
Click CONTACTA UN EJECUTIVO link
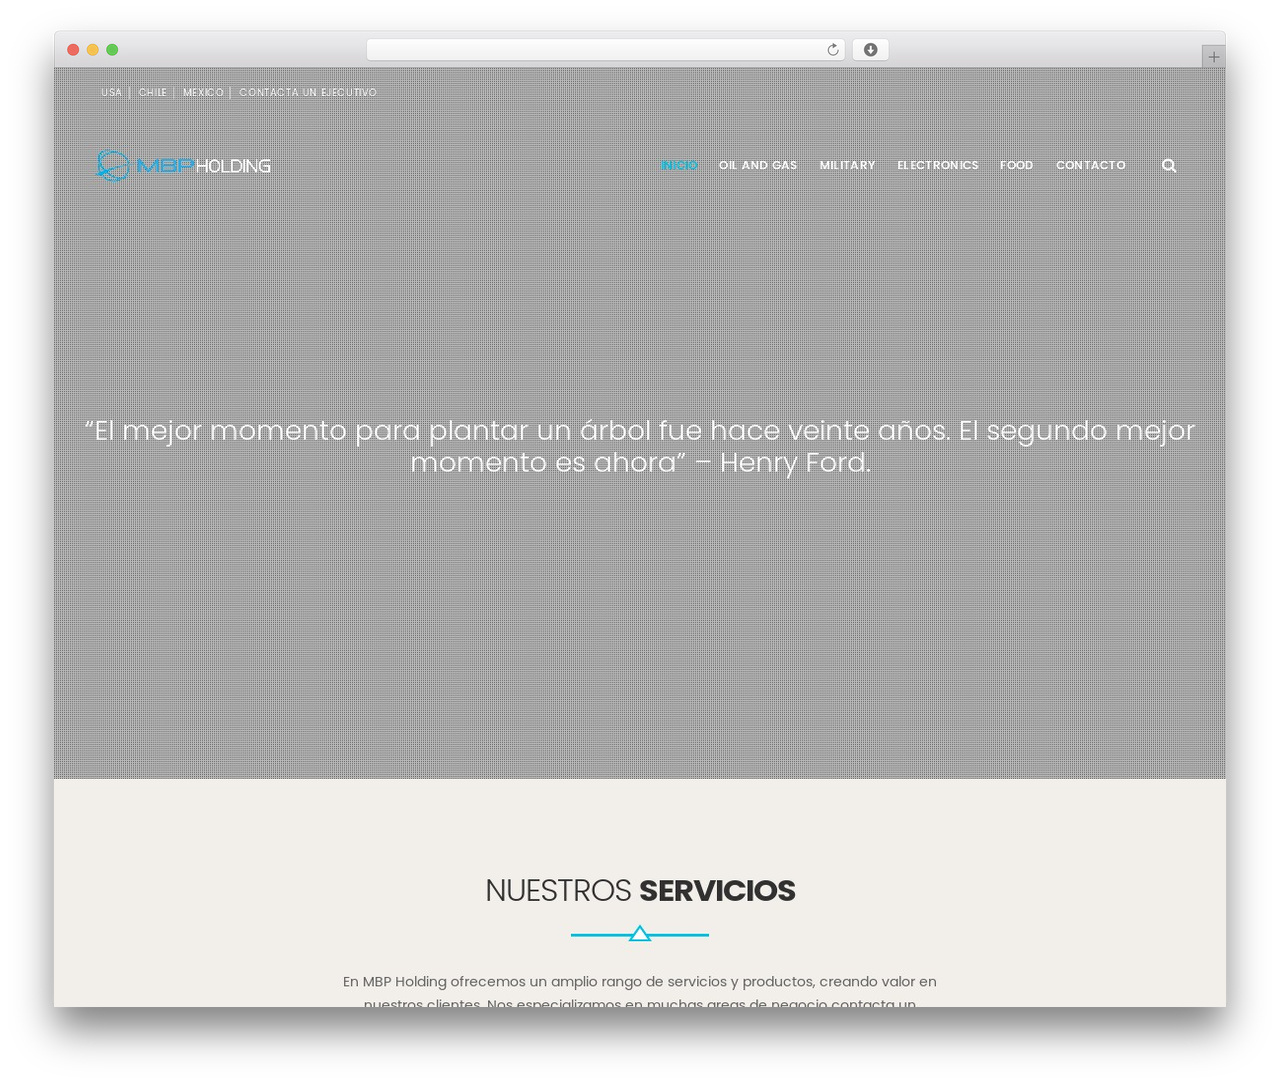point(308,92)
